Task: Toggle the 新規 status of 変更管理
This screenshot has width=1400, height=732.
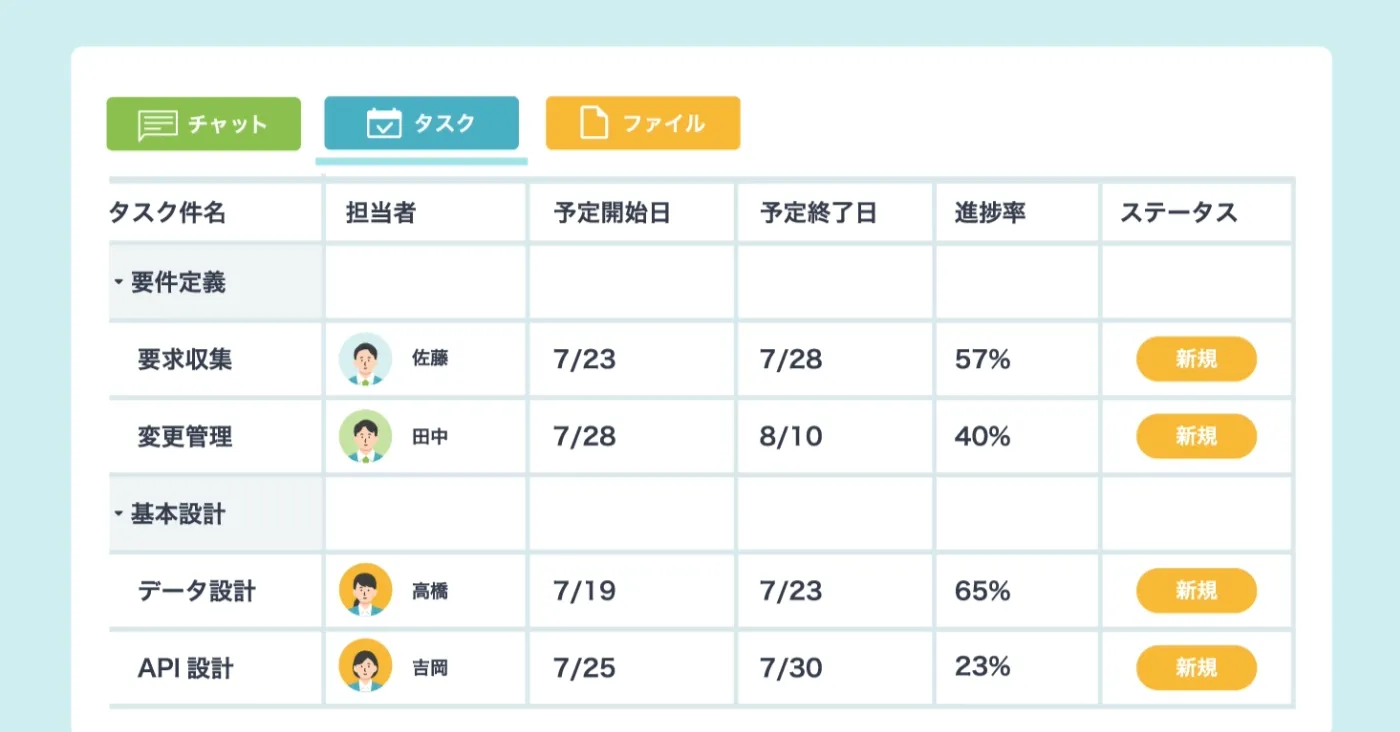Action: 1196,437
